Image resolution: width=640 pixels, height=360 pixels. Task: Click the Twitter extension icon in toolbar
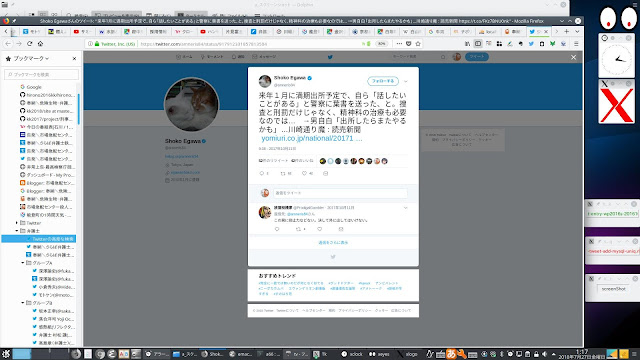531,44
